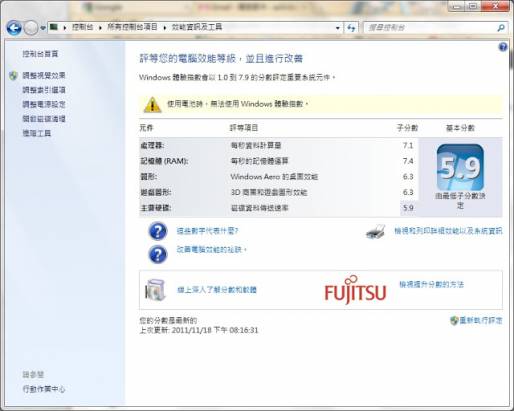Viewport: 514px width, 411px height.
Task: Click the question mark icon beside 改善電腦效能的秘訣
Action: 158,254
